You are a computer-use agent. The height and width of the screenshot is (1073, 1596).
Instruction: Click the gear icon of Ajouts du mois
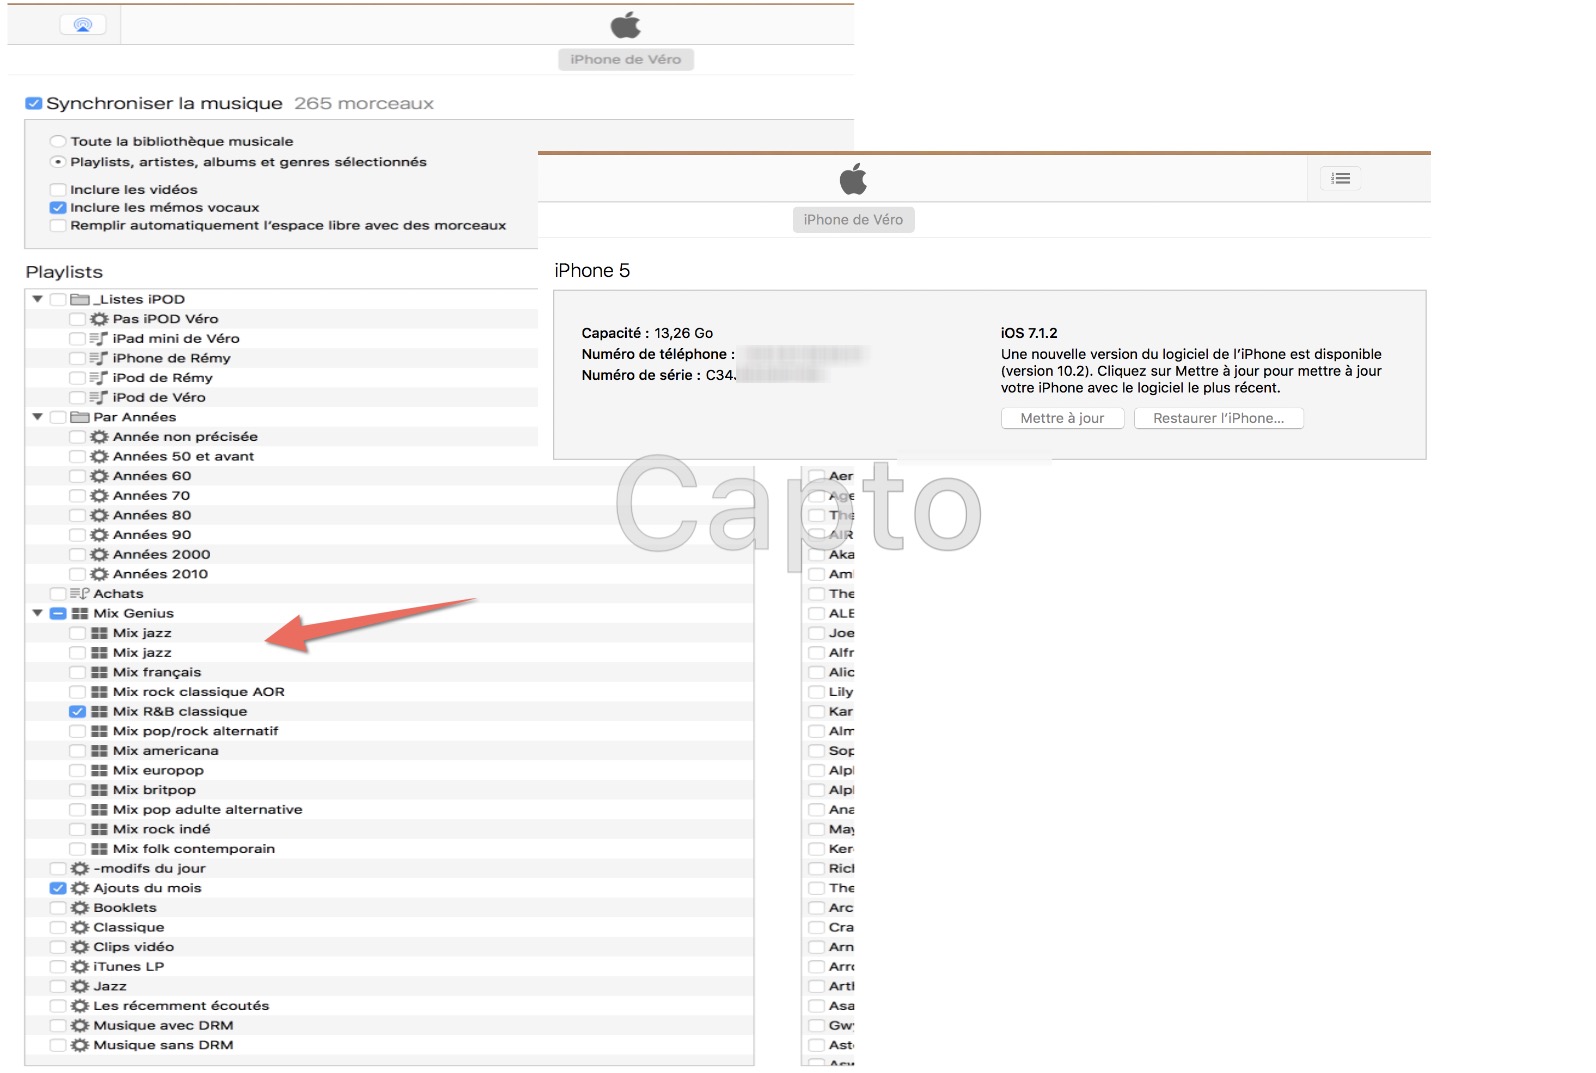tap(80, 888)
